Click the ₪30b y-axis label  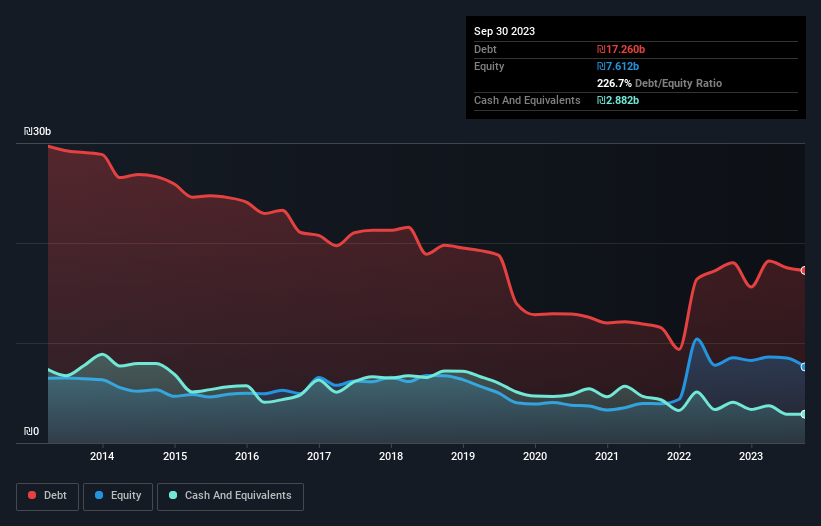(x=37, y=131)
